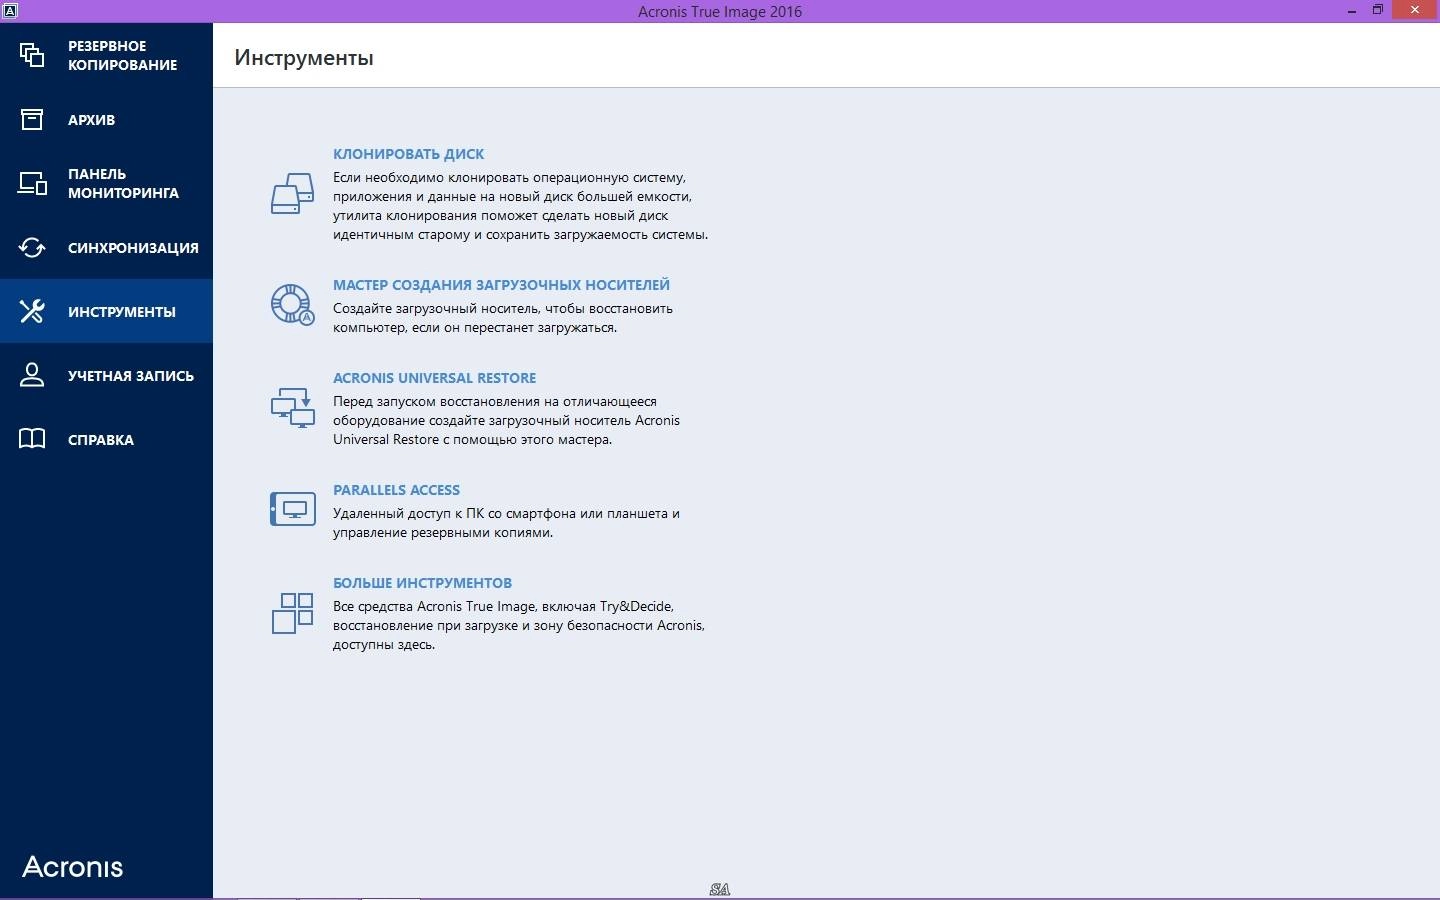Switch to СИНХРОНИЗАЦИЯ
Screen dimensions: 1440x900
106,248
